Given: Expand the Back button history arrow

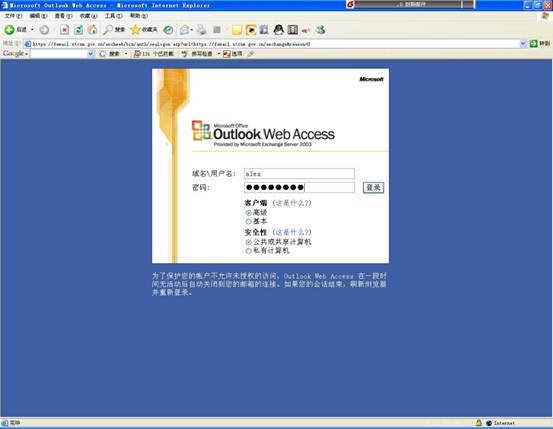Looking at the screenshot, I should point(32,30).
